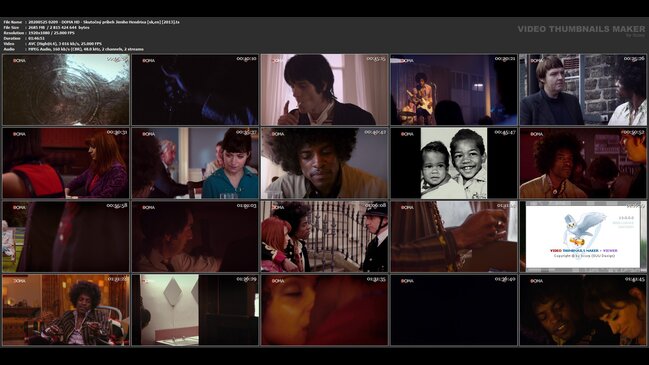Screen dimensions: 649x365
Task: Click the DOMA logo on the redhead woman thumbnail
Action: tap(19, 134)
